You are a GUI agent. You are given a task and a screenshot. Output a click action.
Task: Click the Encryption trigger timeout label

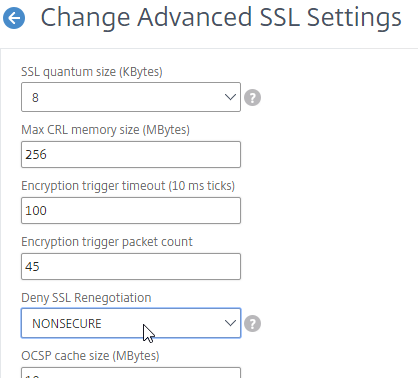[128, 186]
